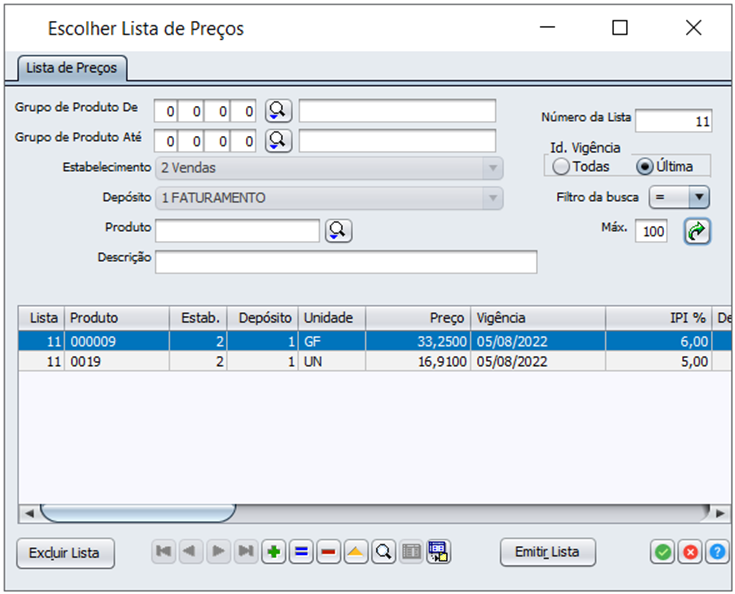The image size is (735, 594).
Task: Click the grid's scroll right arrow
Action: click(x=720, y=513)
